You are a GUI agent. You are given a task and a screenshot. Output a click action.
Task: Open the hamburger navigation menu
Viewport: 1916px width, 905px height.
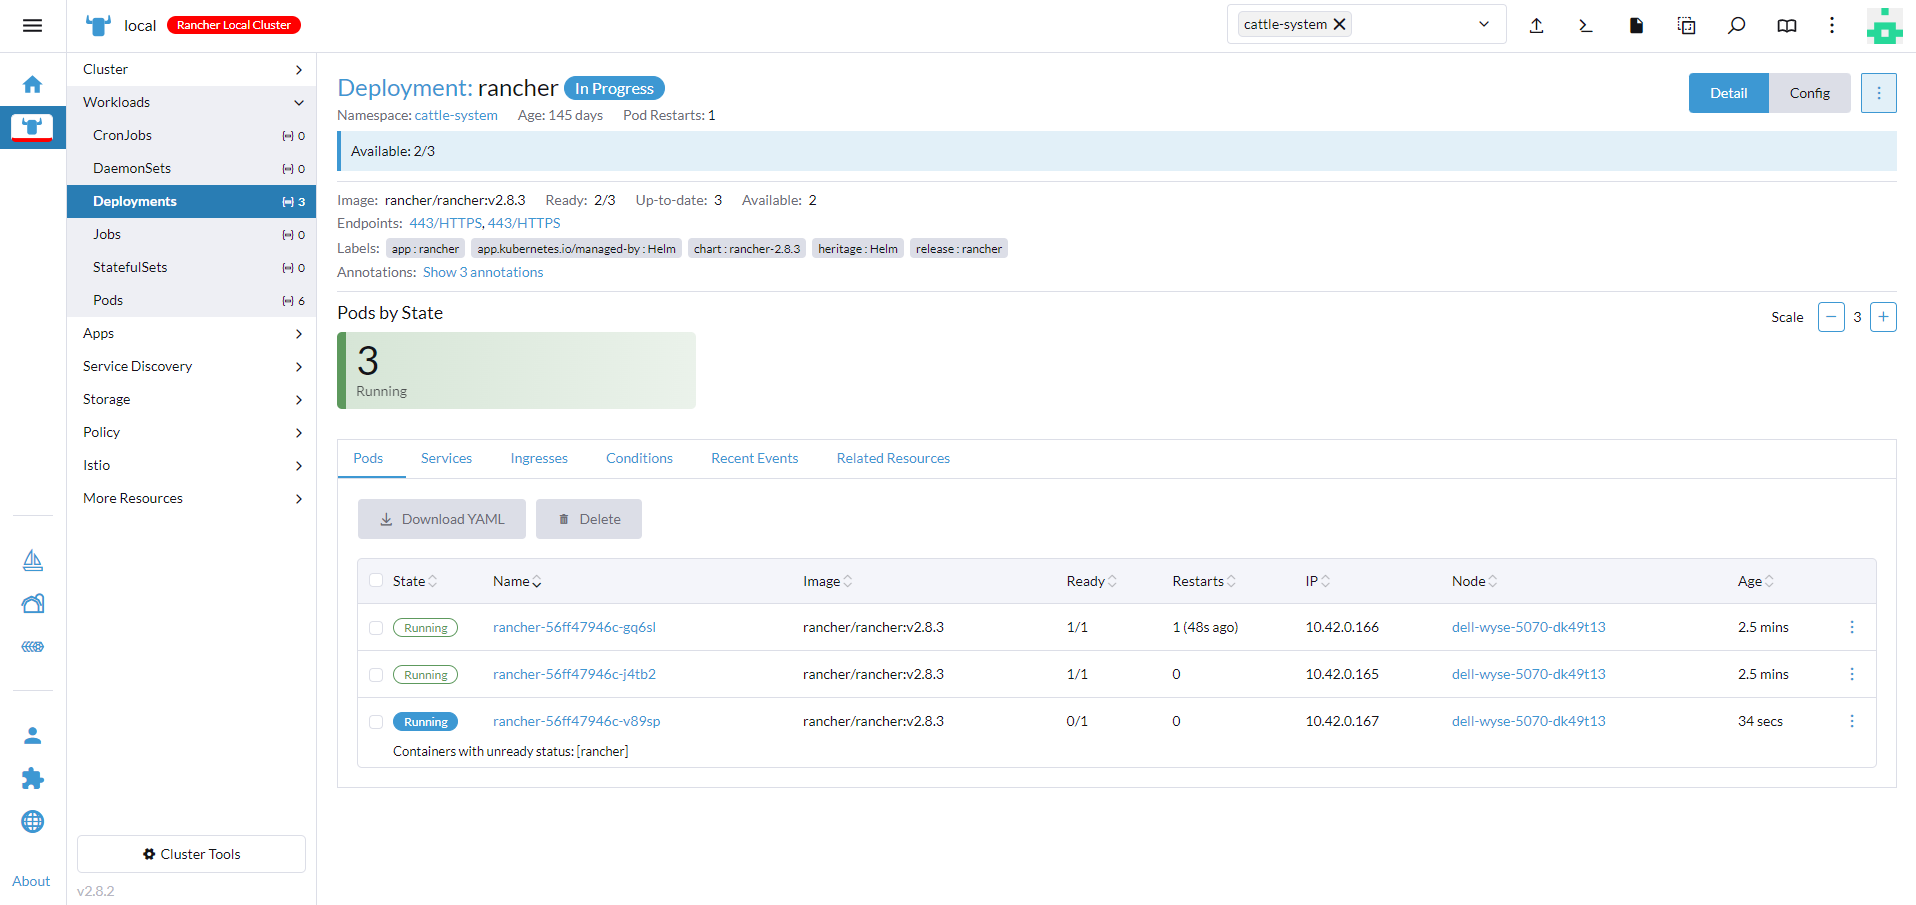click(x=32, y=26)
